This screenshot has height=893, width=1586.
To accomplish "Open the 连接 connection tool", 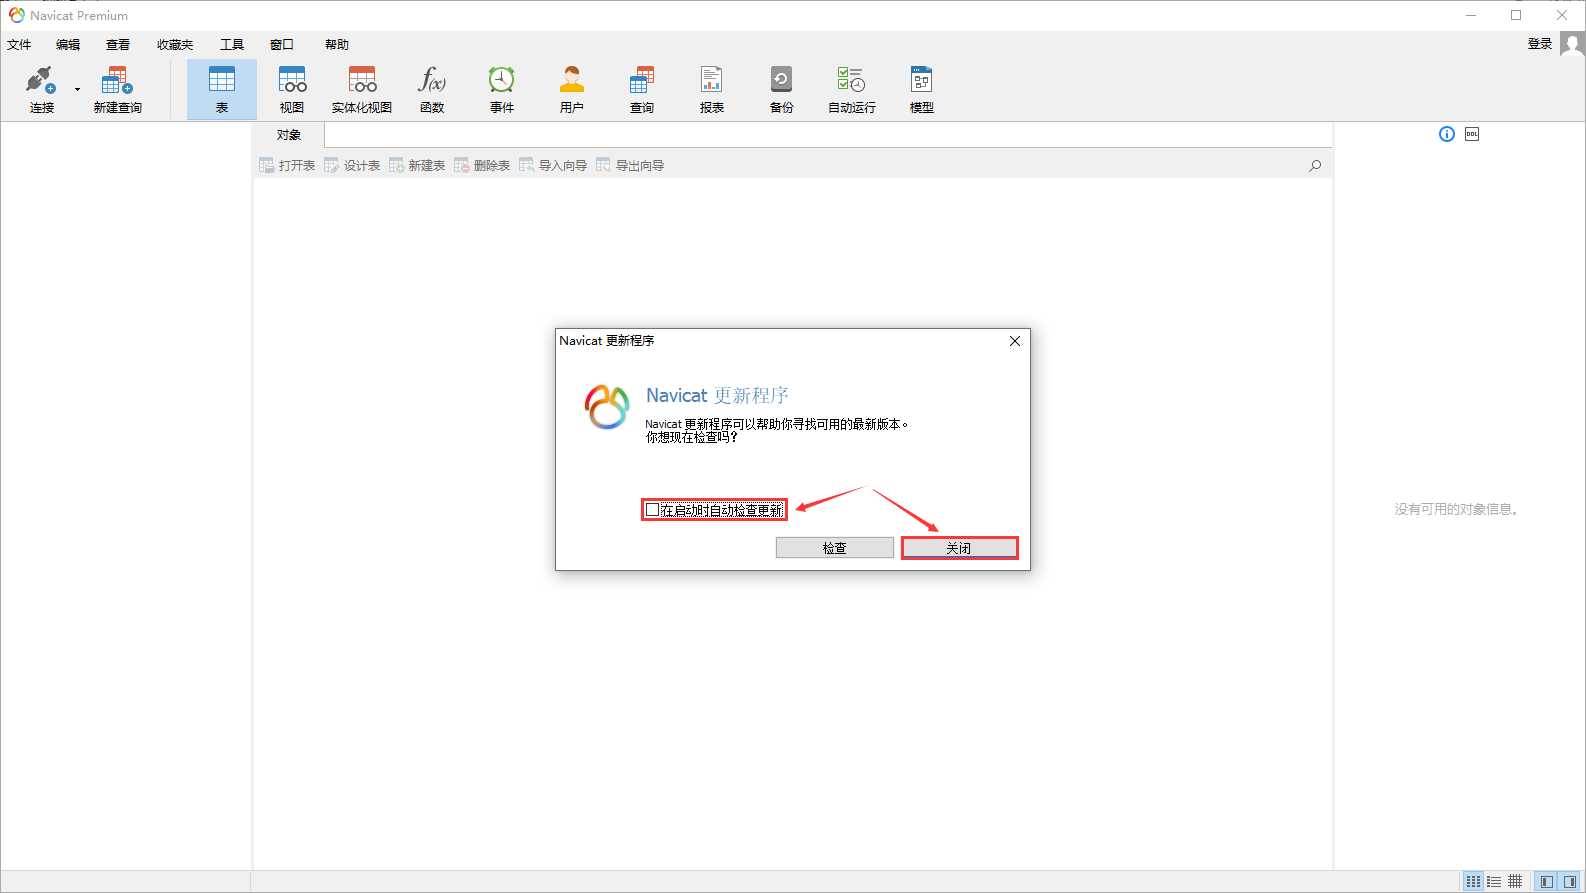I will tap(41, 89).
